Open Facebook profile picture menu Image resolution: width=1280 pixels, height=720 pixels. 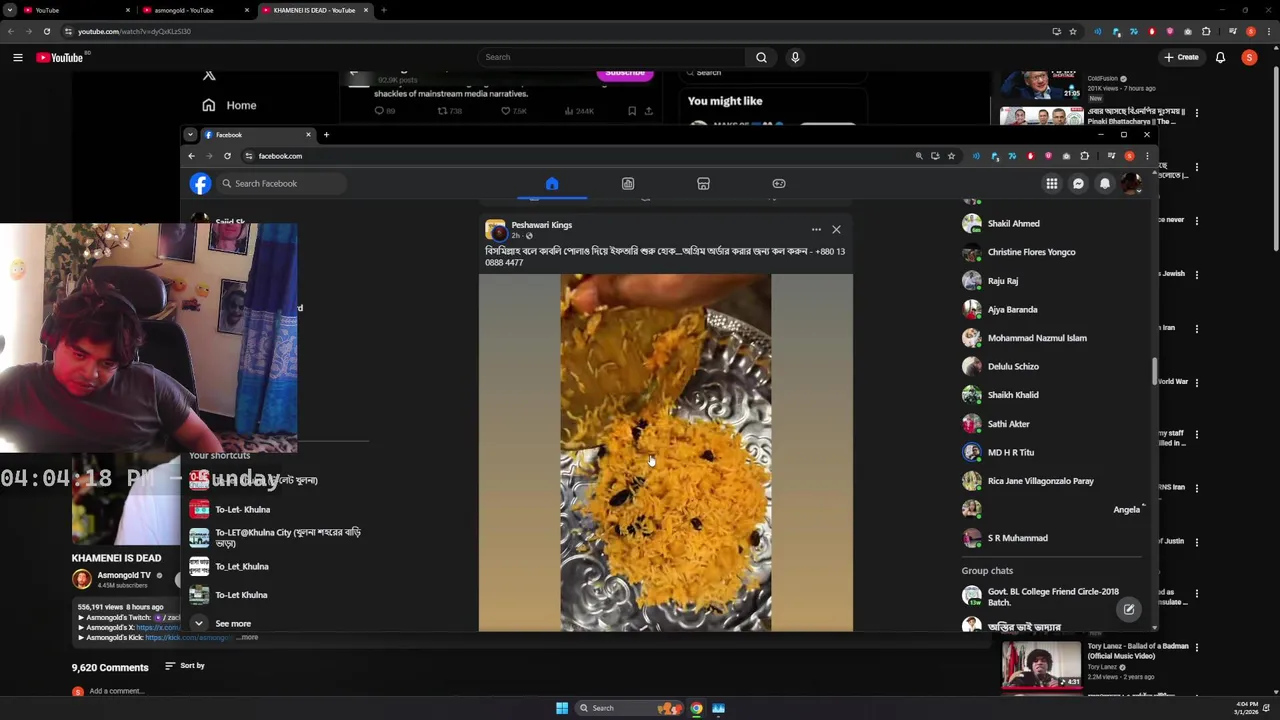pyautogui.click(x=1131, y=183)
